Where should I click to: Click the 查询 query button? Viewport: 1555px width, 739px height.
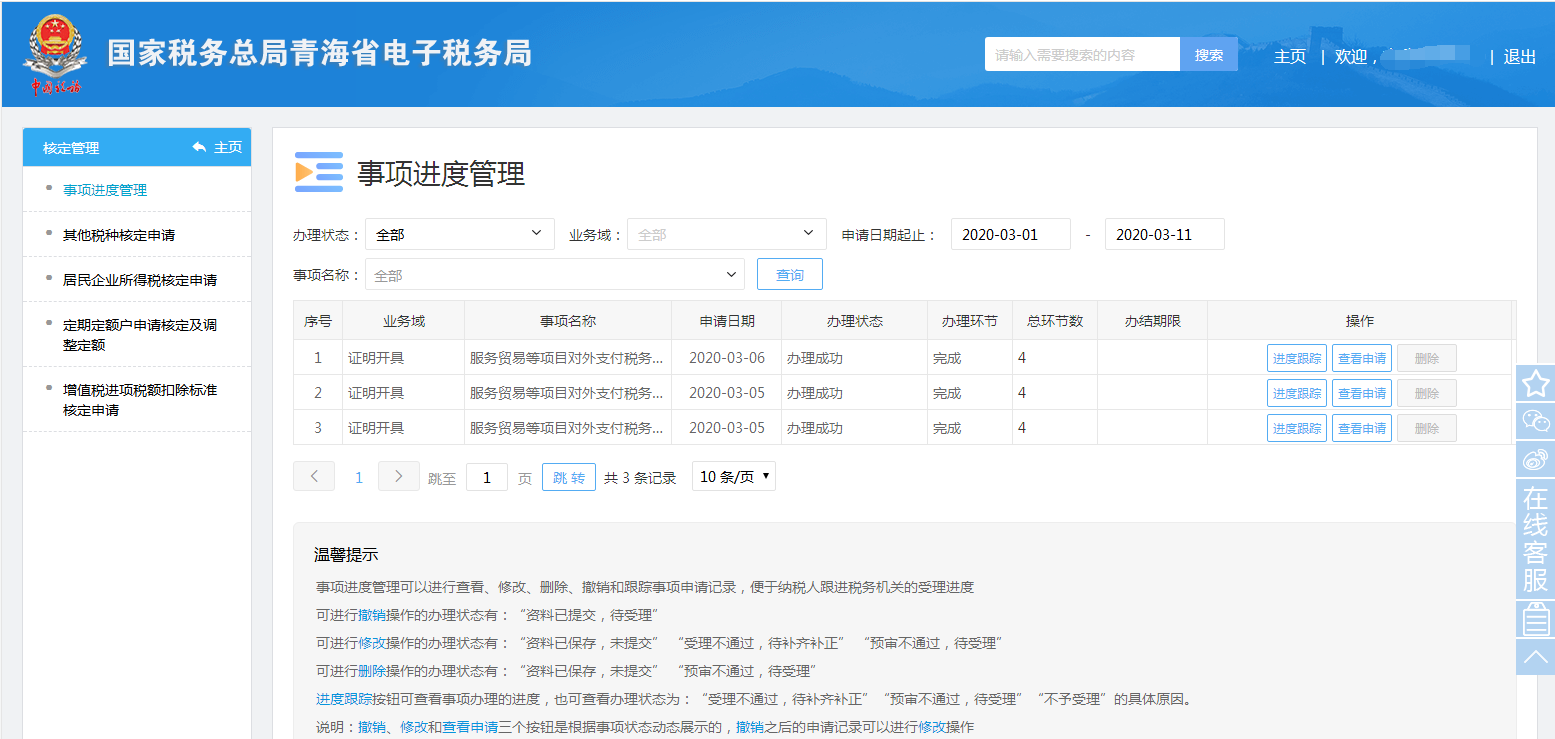point(789,275)
